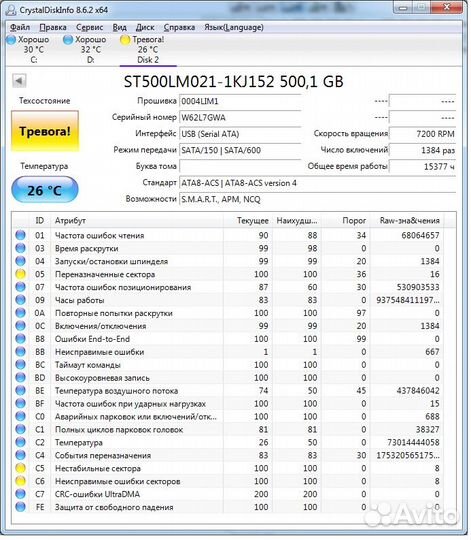
Task: Click the Атрибут column header
Action: coord(137,220)
